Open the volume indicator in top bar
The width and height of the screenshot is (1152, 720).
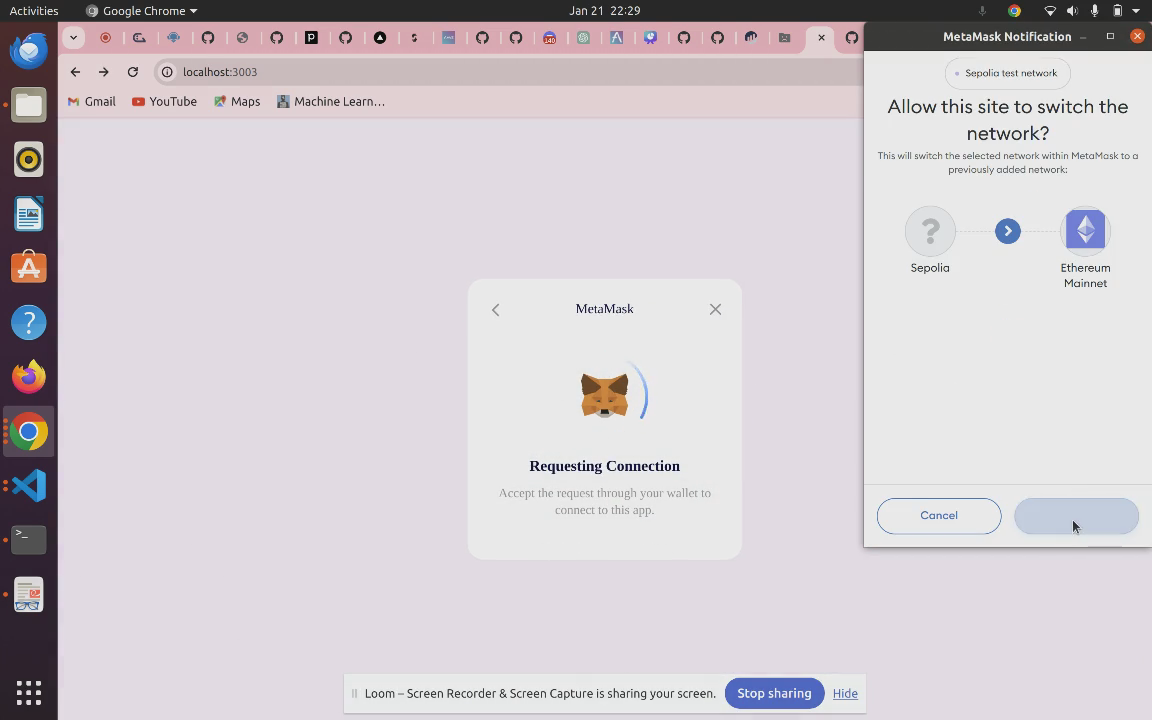[1072, 10]
